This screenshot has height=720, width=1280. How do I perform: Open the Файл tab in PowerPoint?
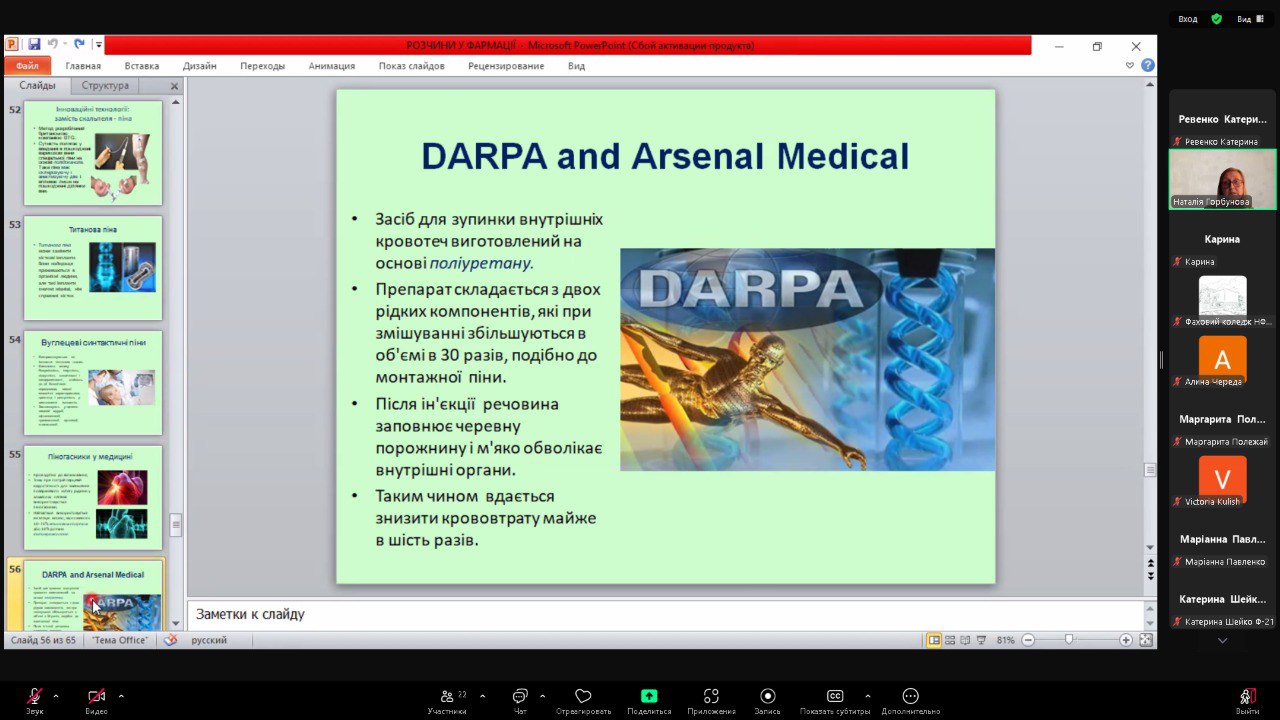[x=27, y=66]
